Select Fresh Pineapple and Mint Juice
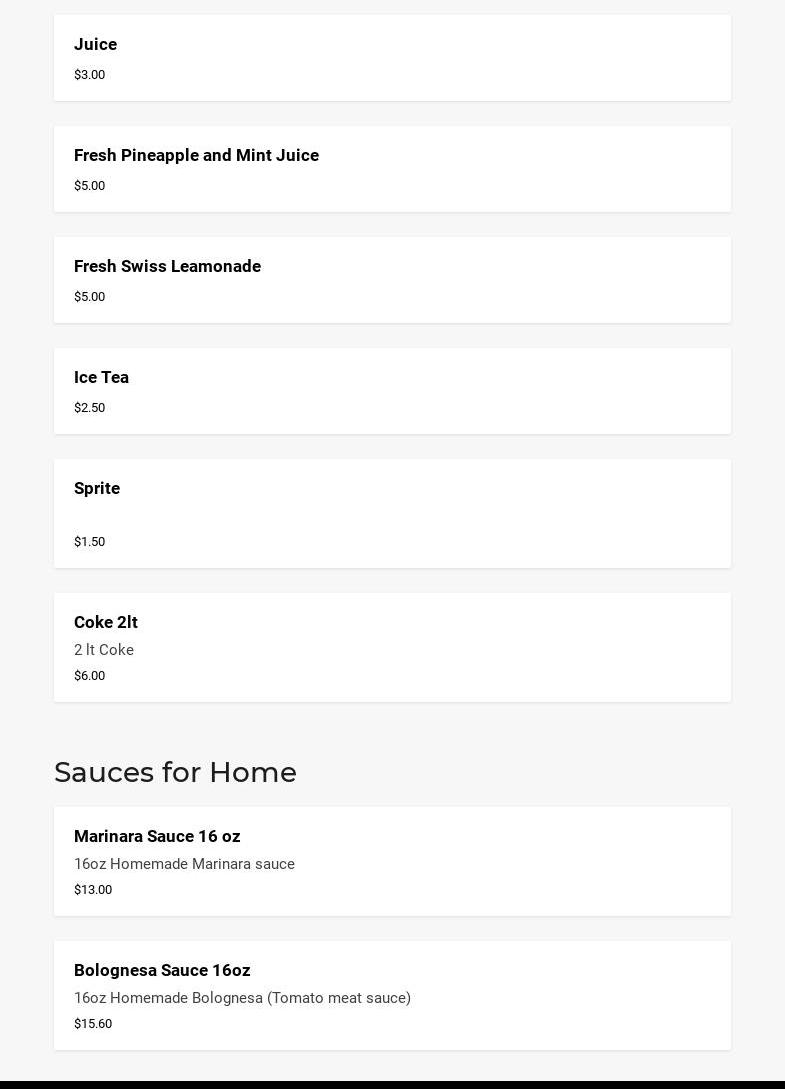The height and width of the screenshot is (1089, 785). [196, 155]
